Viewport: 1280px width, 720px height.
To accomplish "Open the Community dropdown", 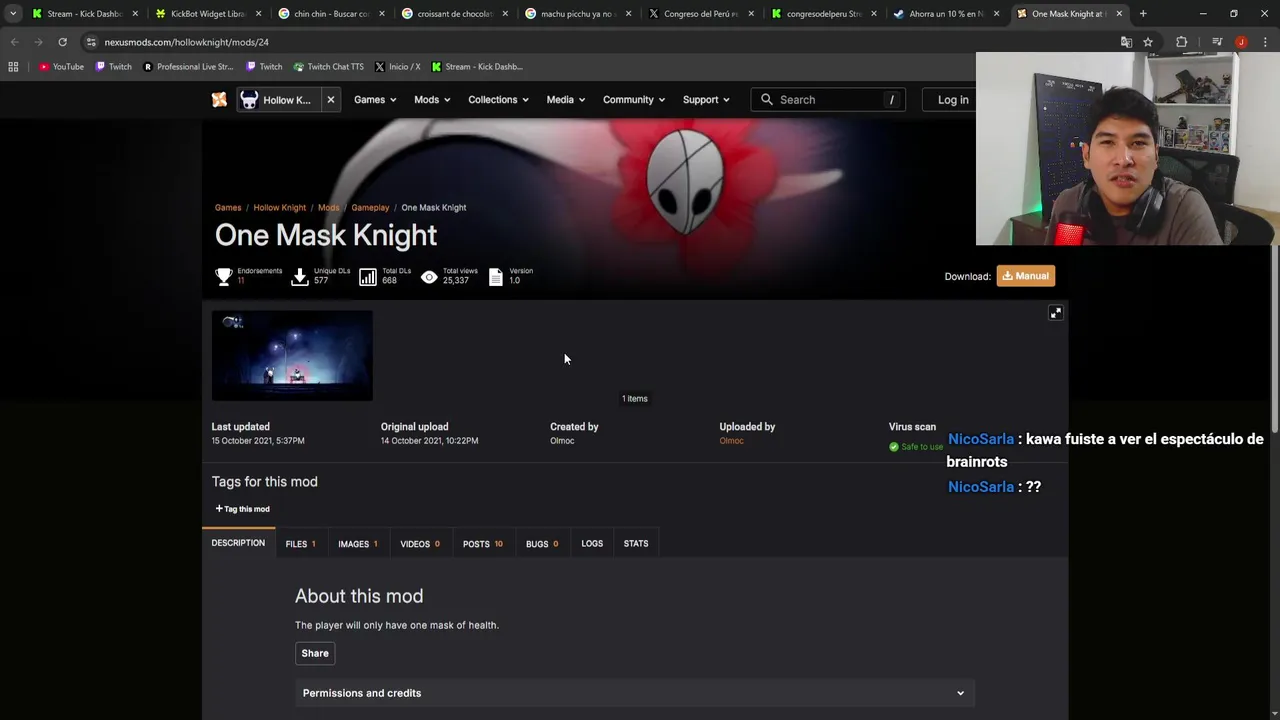I will [x=634, y=100].
